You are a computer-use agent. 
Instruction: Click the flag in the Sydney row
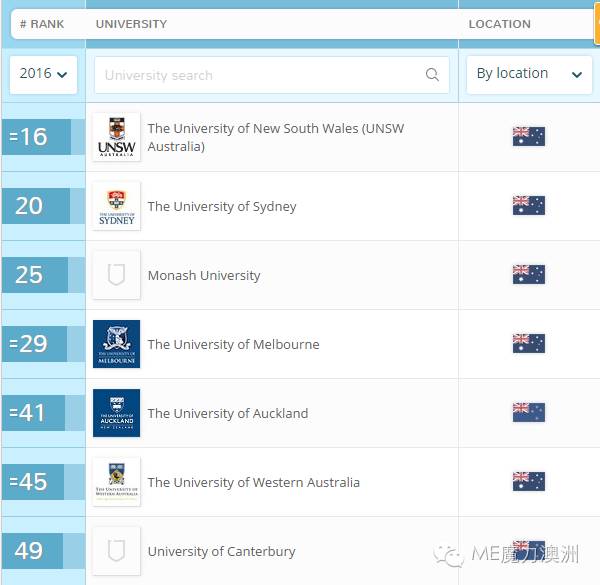point(529,205)
